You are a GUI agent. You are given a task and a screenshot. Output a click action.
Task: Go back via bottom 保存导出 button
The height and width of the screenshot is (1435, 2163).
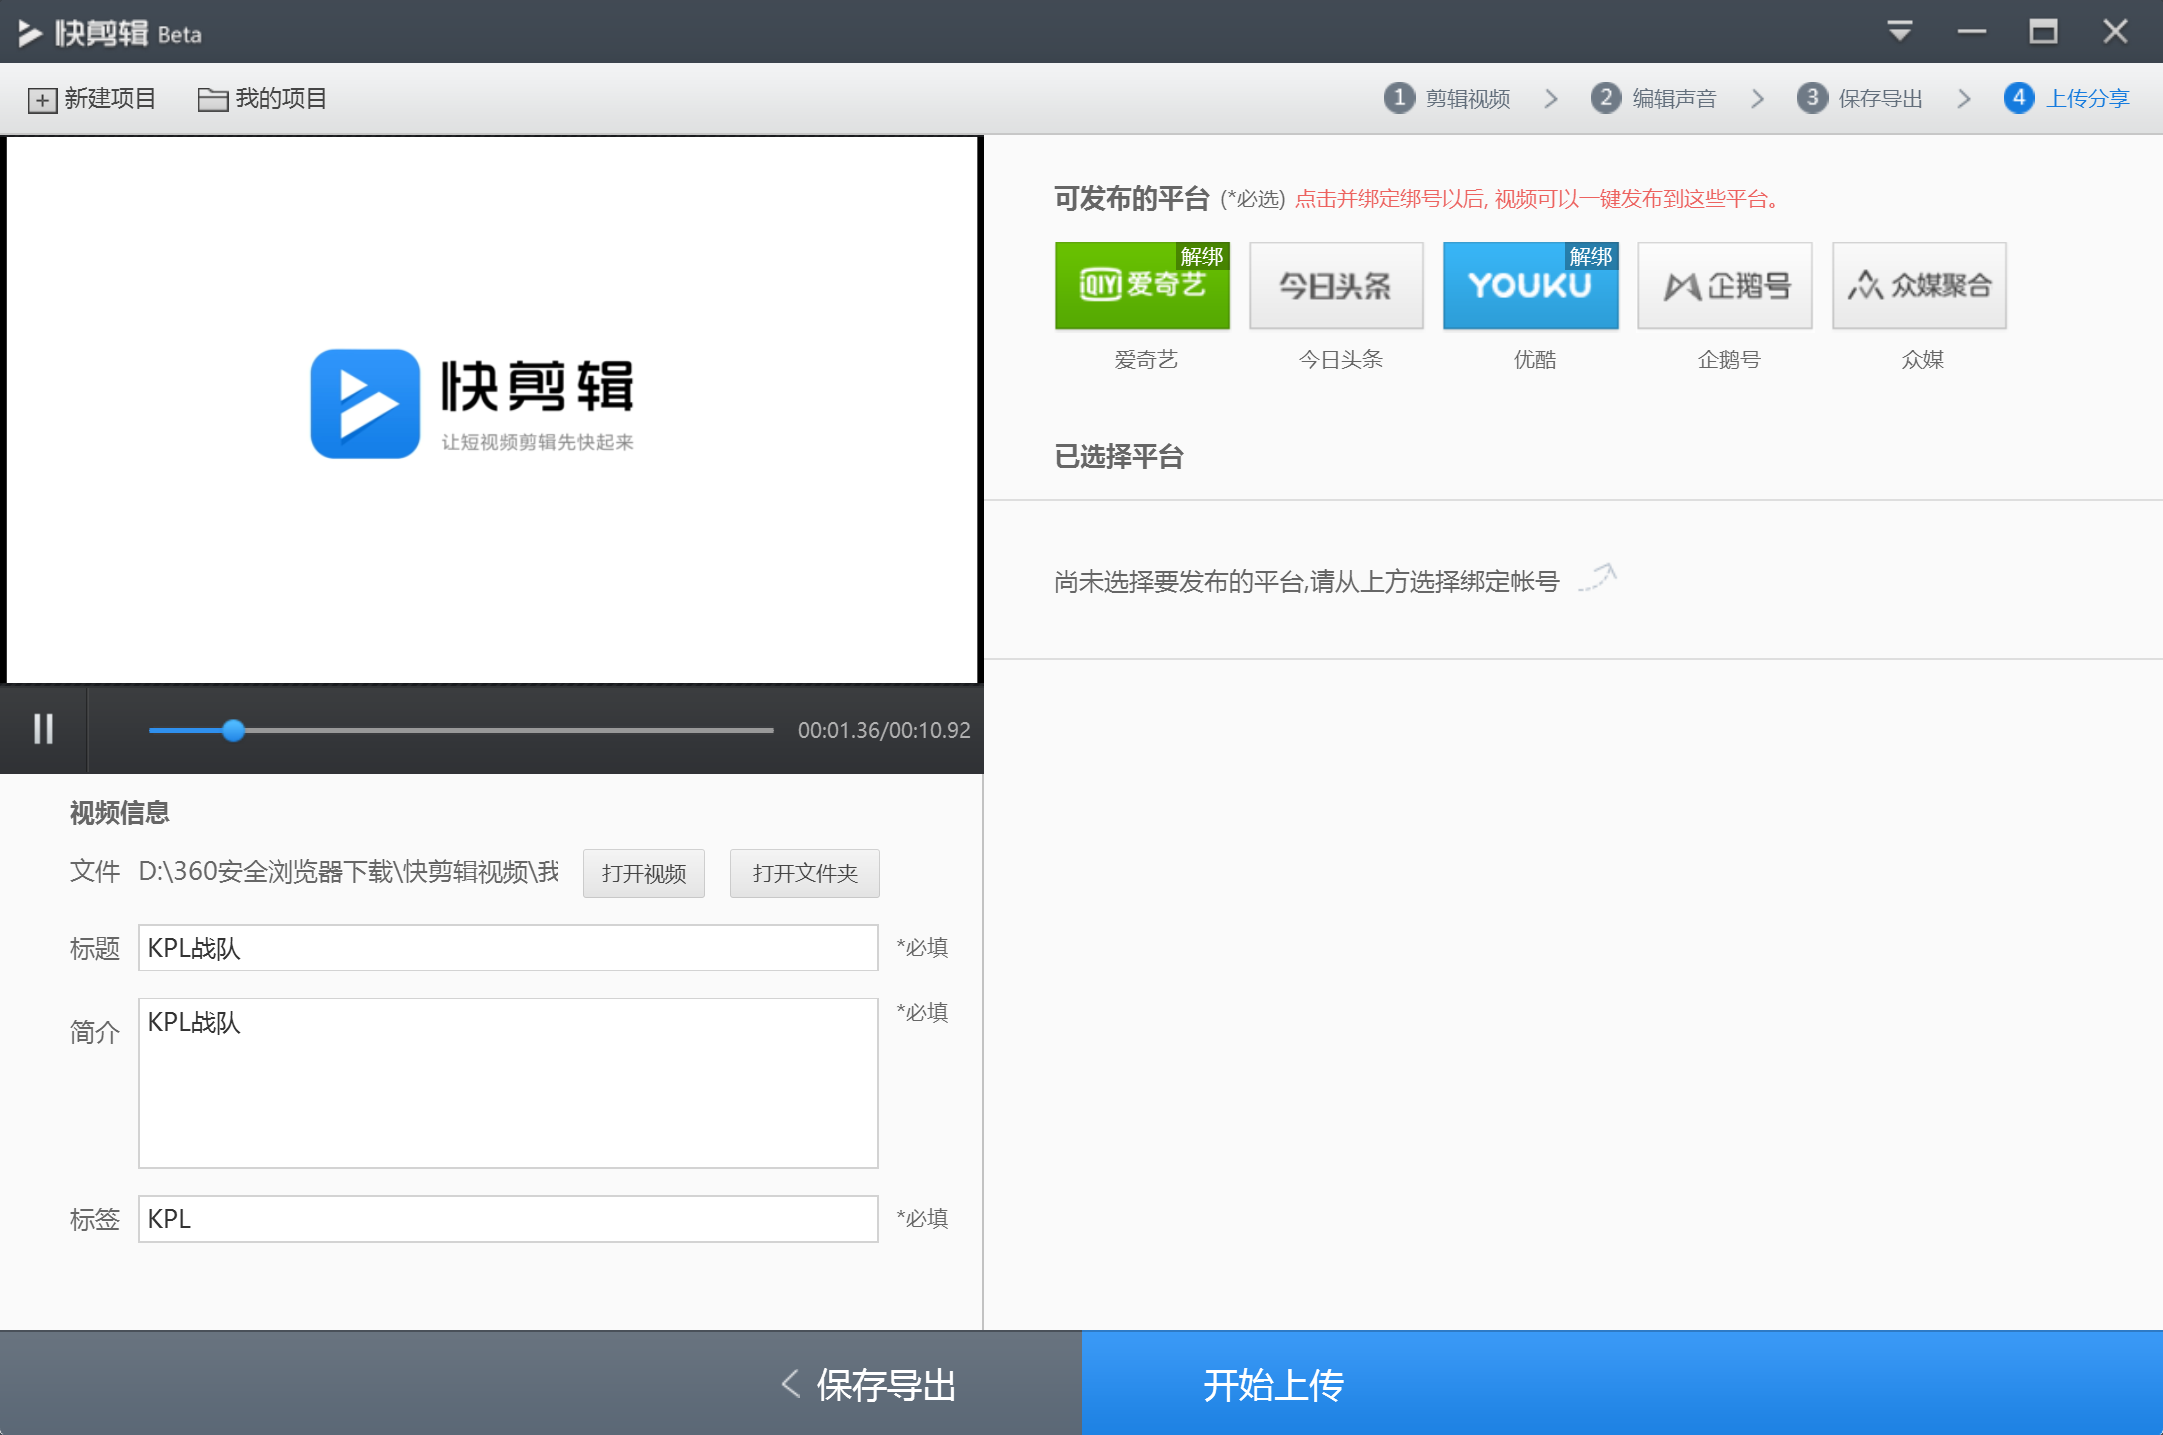pos(868,1384)
